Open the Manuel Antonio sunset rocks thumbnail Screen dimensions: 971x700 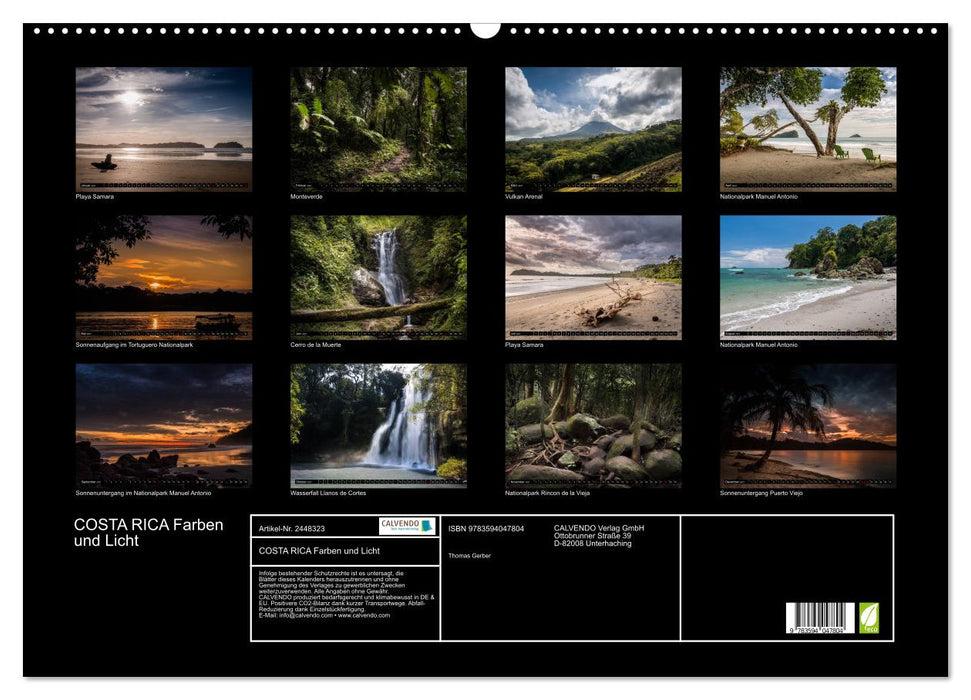(163, 426)
